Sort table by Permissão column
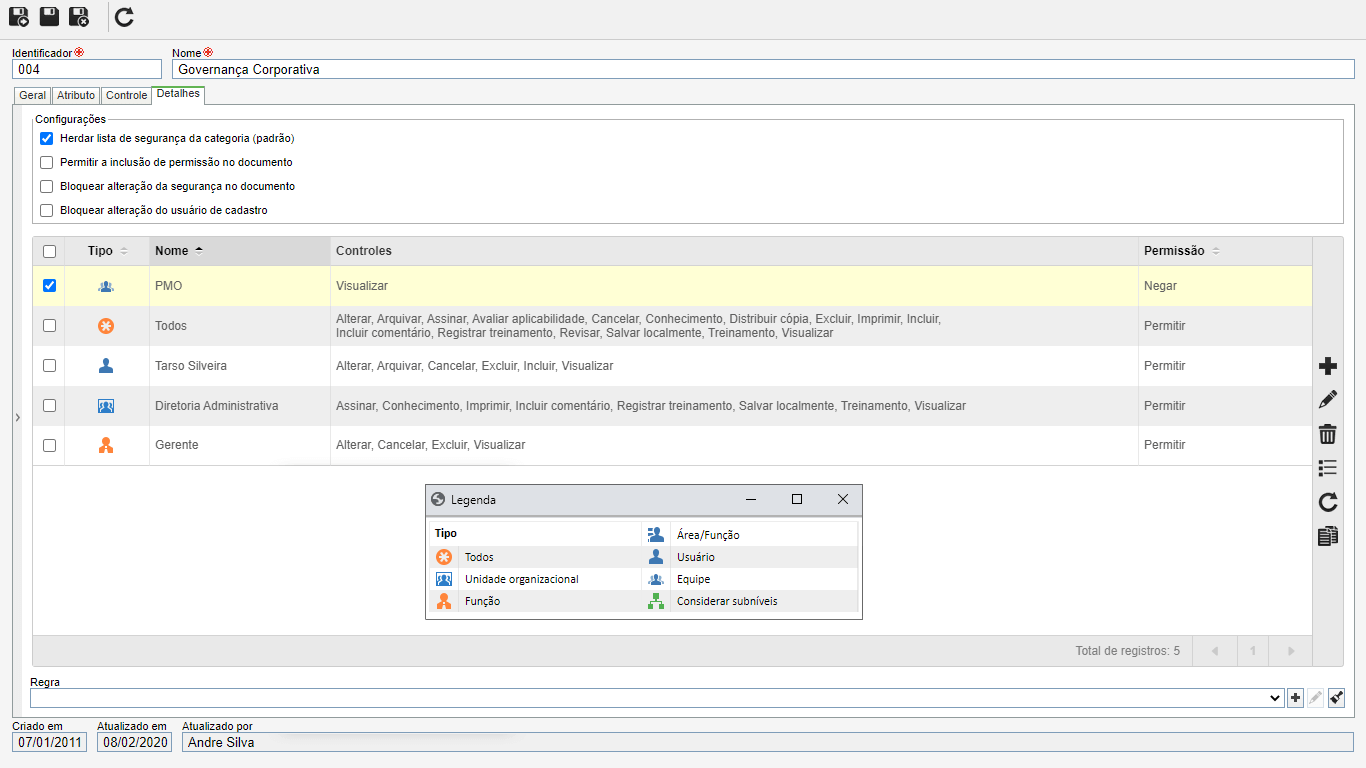 pos(1216,251)
